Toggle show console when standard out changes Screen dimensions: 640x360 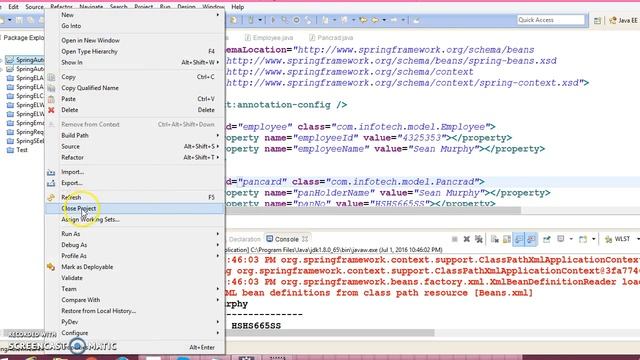(x=519, y=239)
